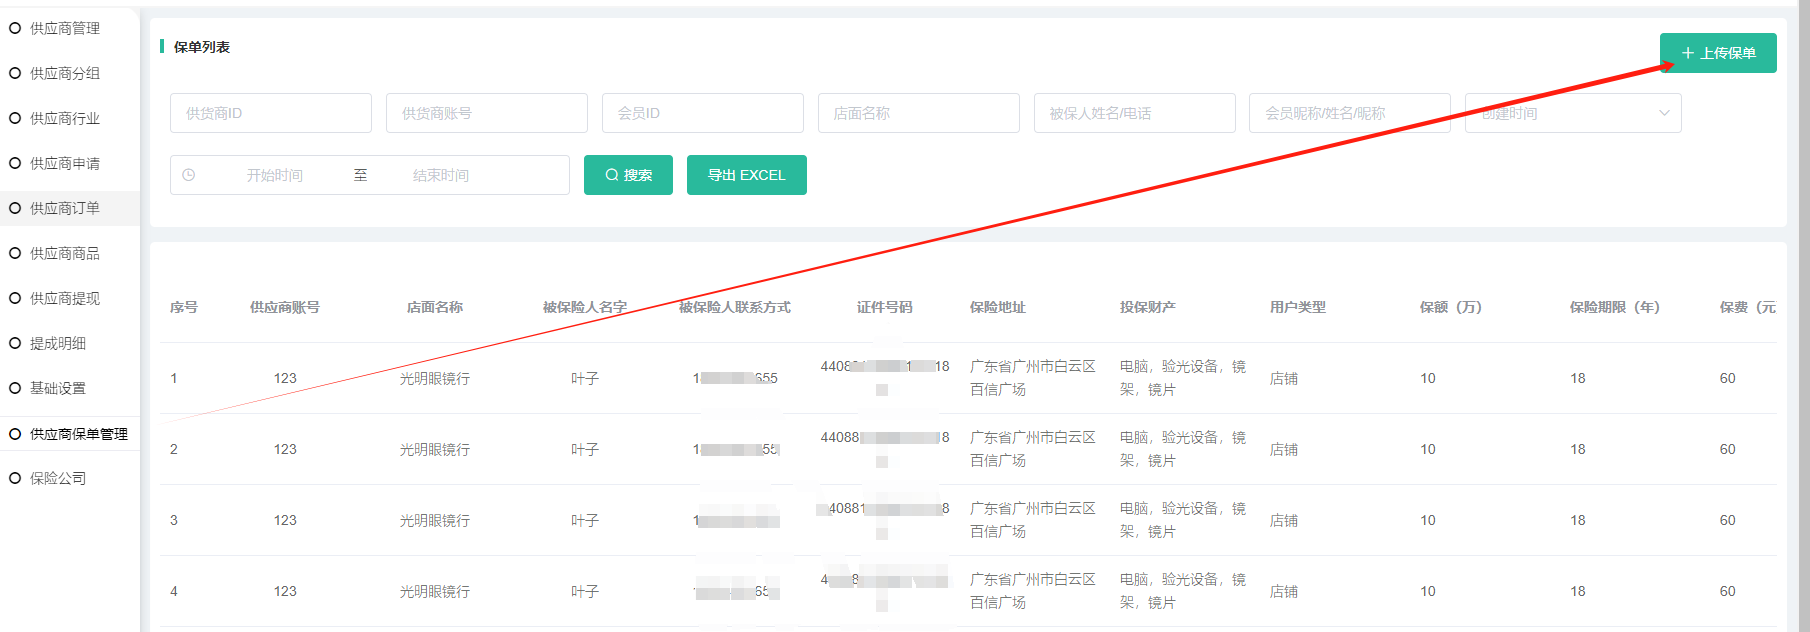Pick the 开始时间 start date field
This screenshot has height=632, width=1810.
pos(275,175)
